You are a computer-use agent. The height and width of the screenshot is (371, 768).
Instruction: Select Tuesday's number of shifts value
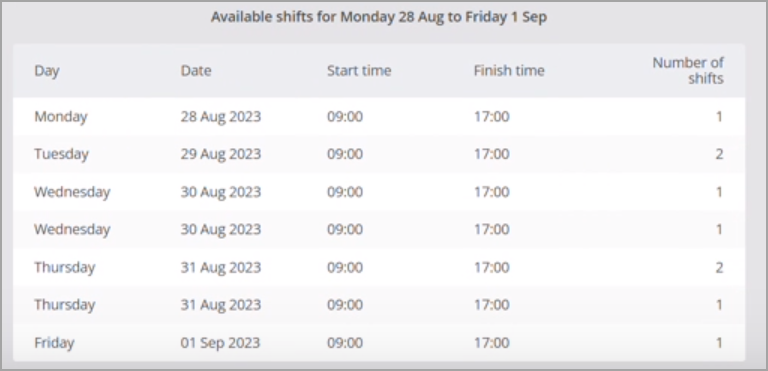719,154
